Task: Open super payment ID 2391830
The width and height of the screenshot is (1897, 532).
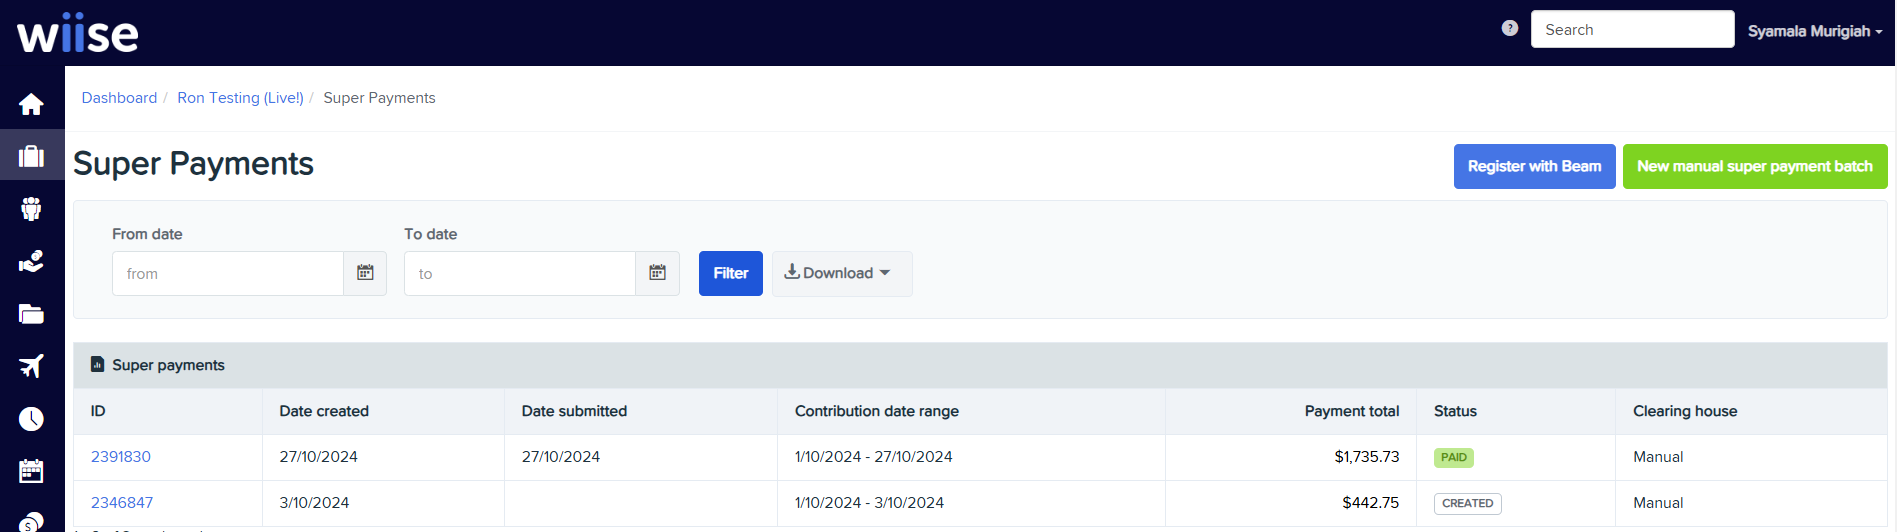Action: [121, 457]
